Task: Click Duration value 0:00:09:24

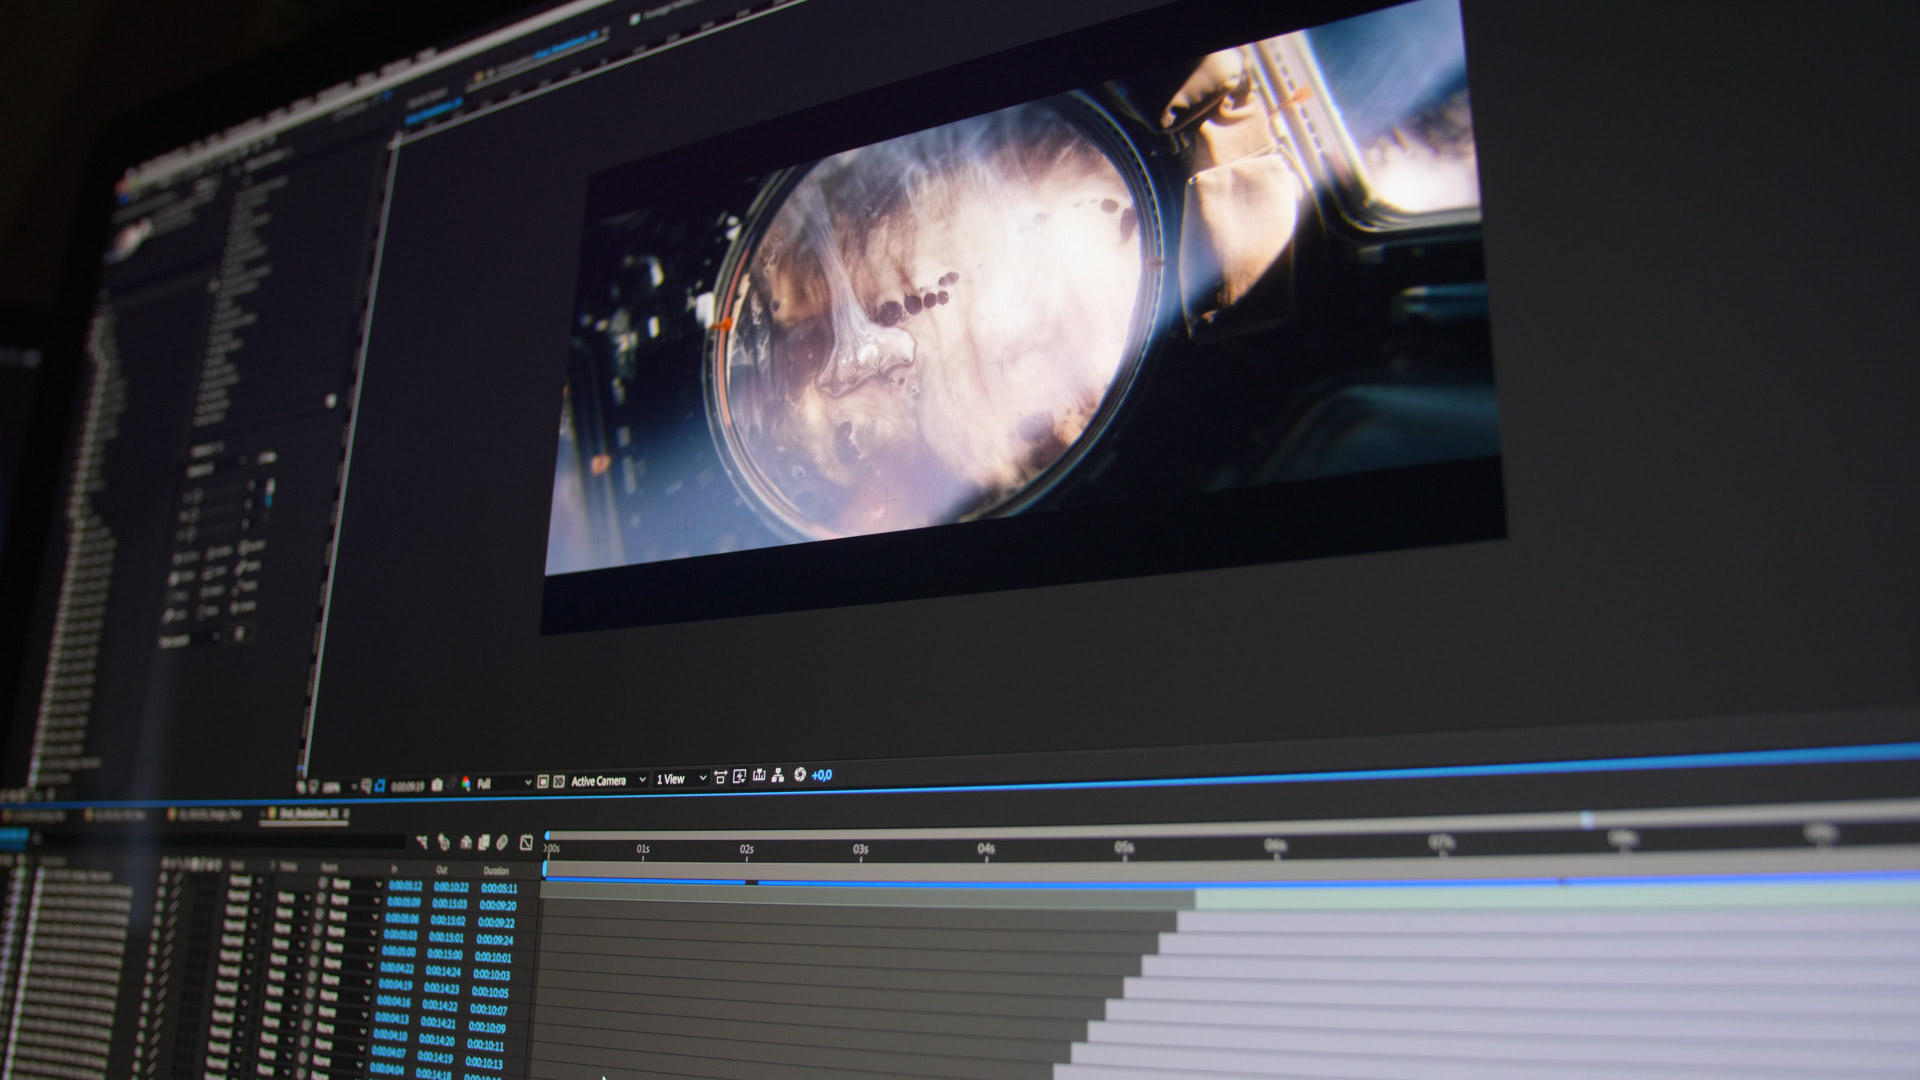Action: tap(495, 940)
